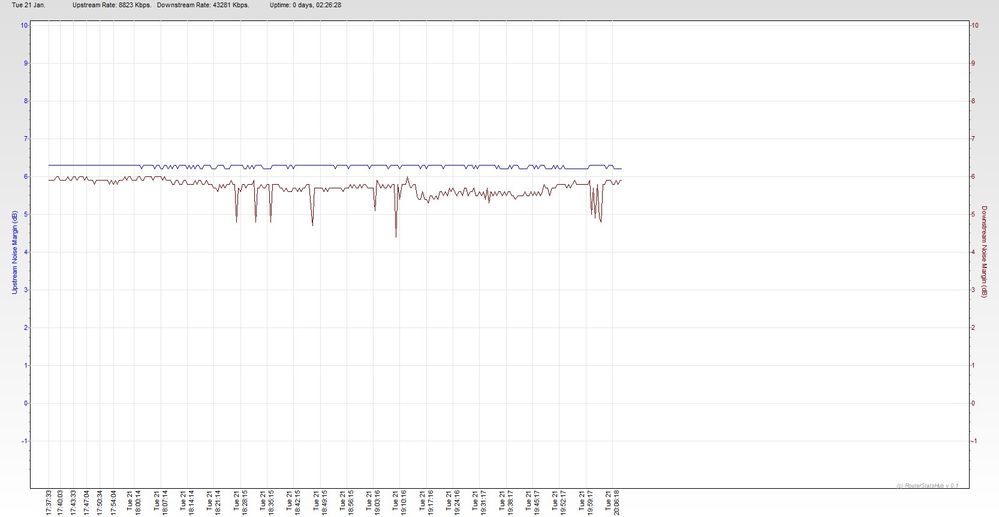Click the 'Downstream Noise Margin (dB)' axis title

click(x=984, y=252)
